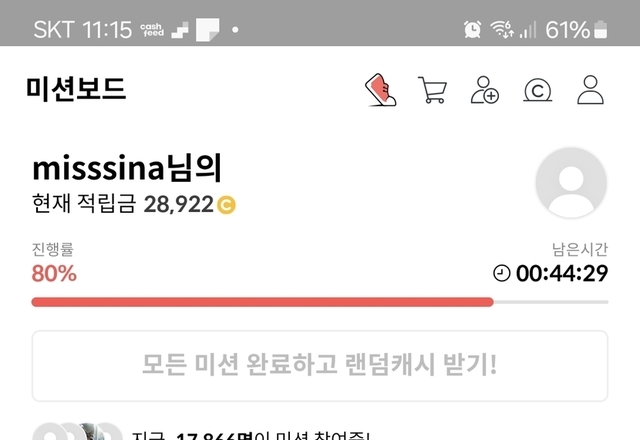Click the 모든 미션 완료하고 랜덤캐시 받기 button
640x440 pixels.
pos(320,366)
